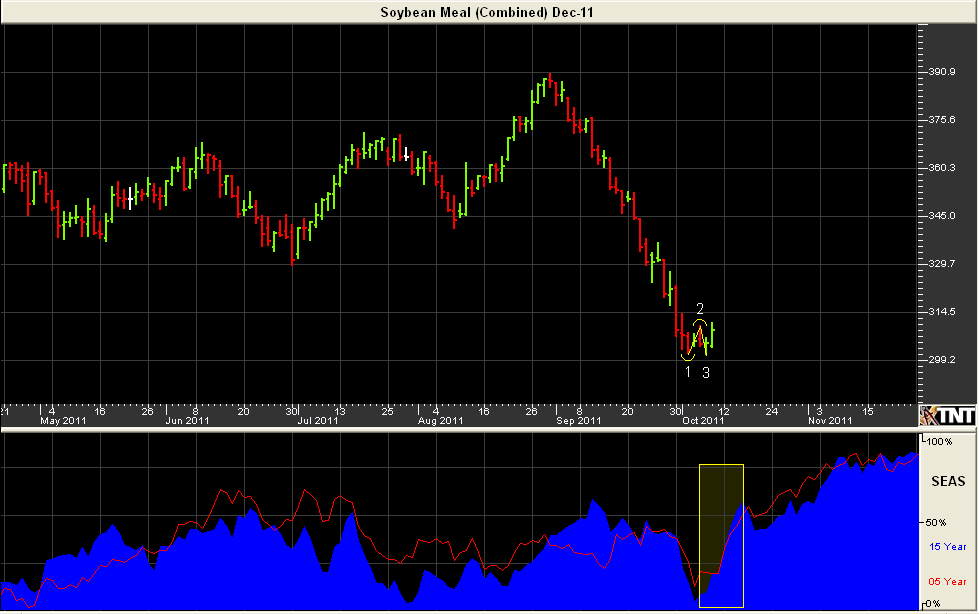This screenshot has width=979, height=614.
Task: Select the 299.2 price axis label
Action: (942, 360)
